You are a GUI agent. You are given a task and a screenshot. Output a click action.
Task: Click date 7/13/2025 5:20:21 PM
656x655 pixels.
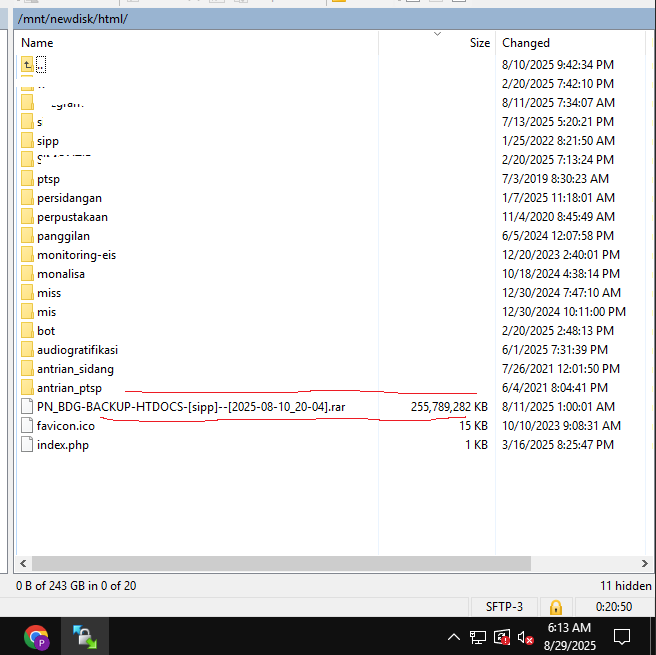click(x=558, y=122)
